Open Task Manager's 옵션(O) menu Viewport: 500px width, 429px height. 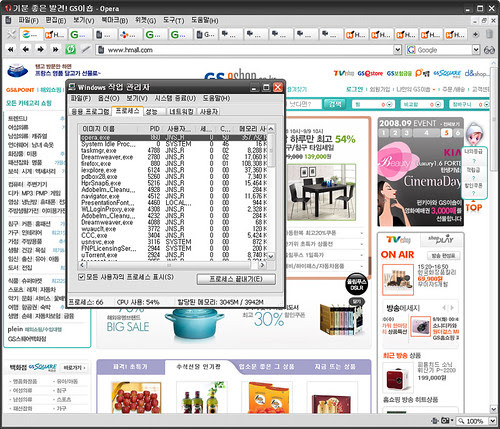coord(109,98)
